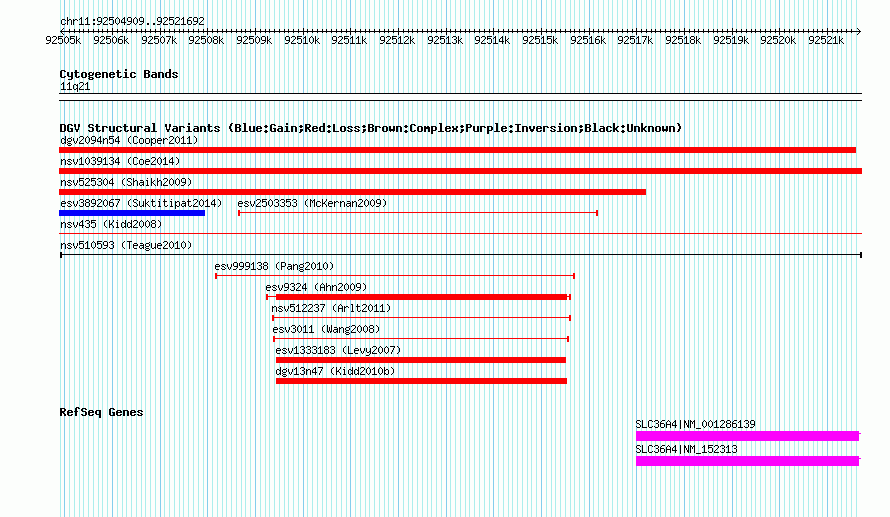Click the 92506k ruler tick label
Viewport: 890px width, 517px height.
click(x=111, y=40)
